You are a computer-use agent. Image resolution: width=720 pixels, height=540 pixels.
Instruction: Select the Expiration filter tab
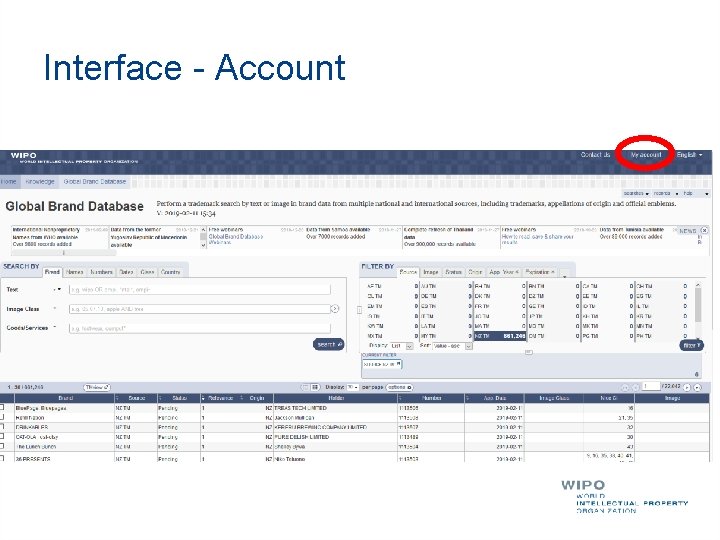(540, 272)
